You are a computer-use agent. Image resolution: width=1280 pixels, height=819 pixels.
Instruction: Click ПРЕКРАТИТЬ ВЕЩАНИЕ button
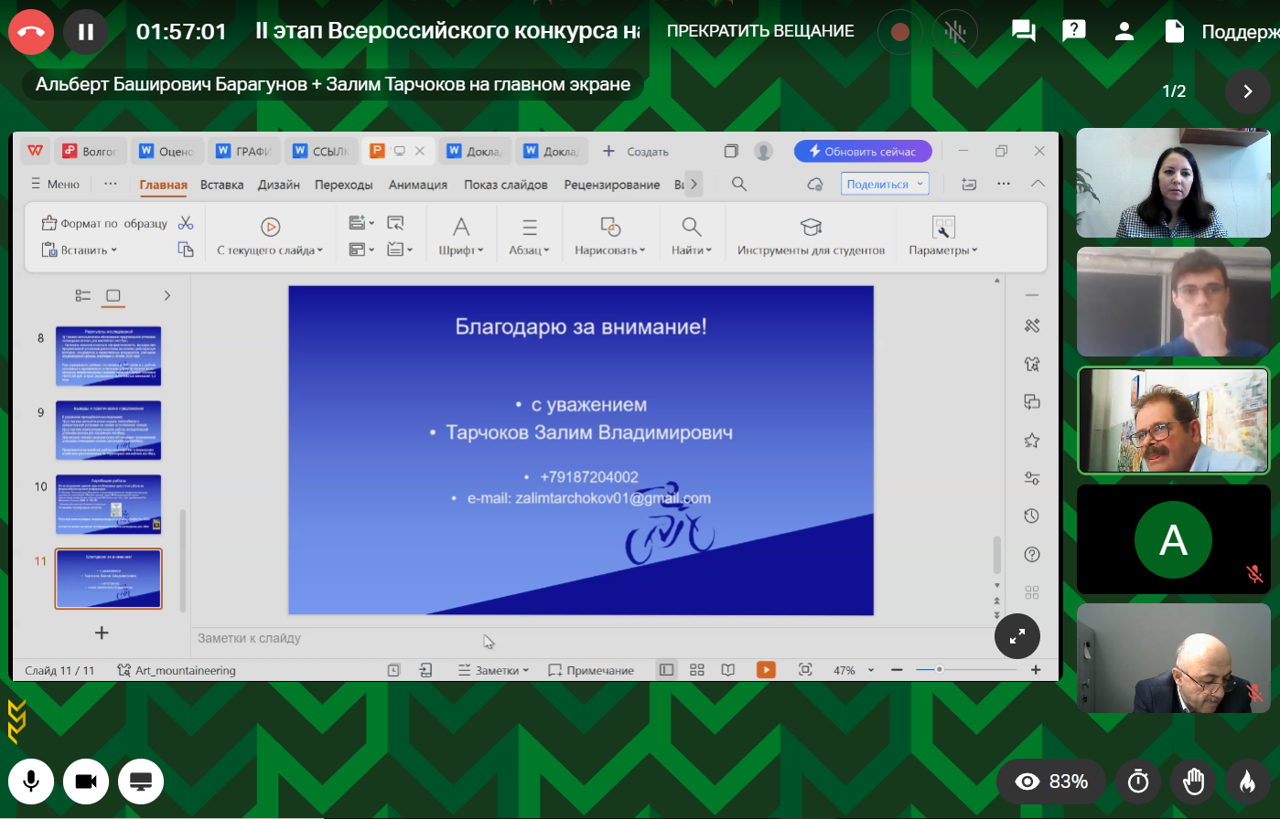tap(760, 32)
